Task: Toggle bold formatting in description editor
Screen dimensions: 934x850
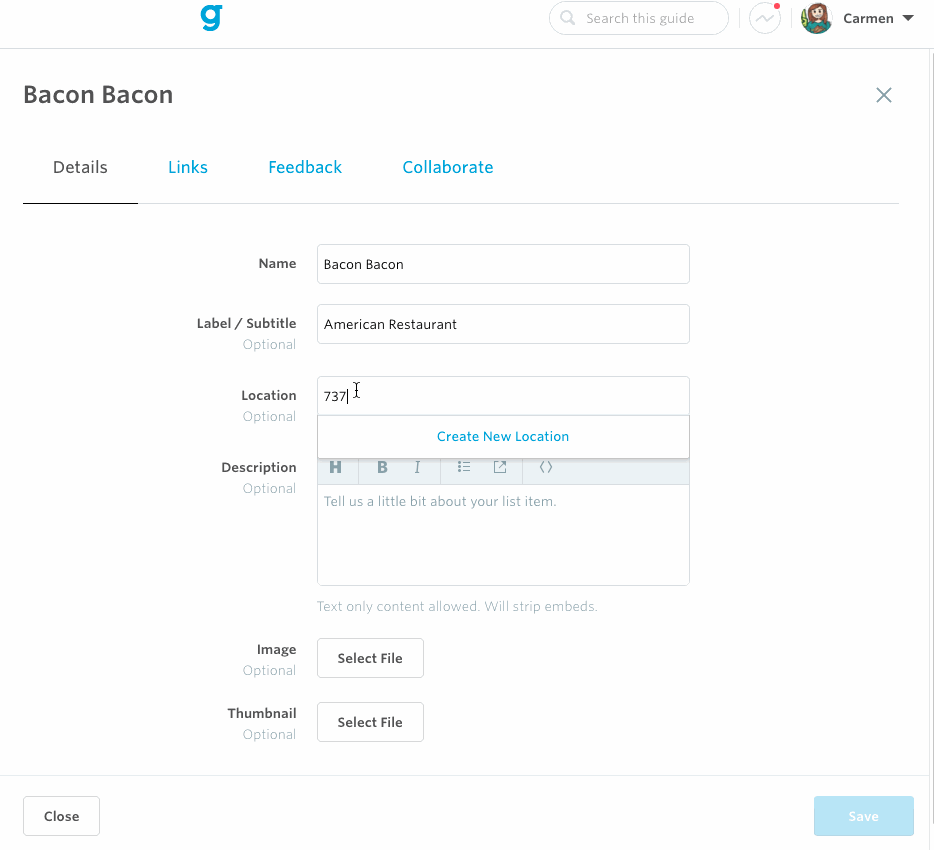Action: click(382, 467)
